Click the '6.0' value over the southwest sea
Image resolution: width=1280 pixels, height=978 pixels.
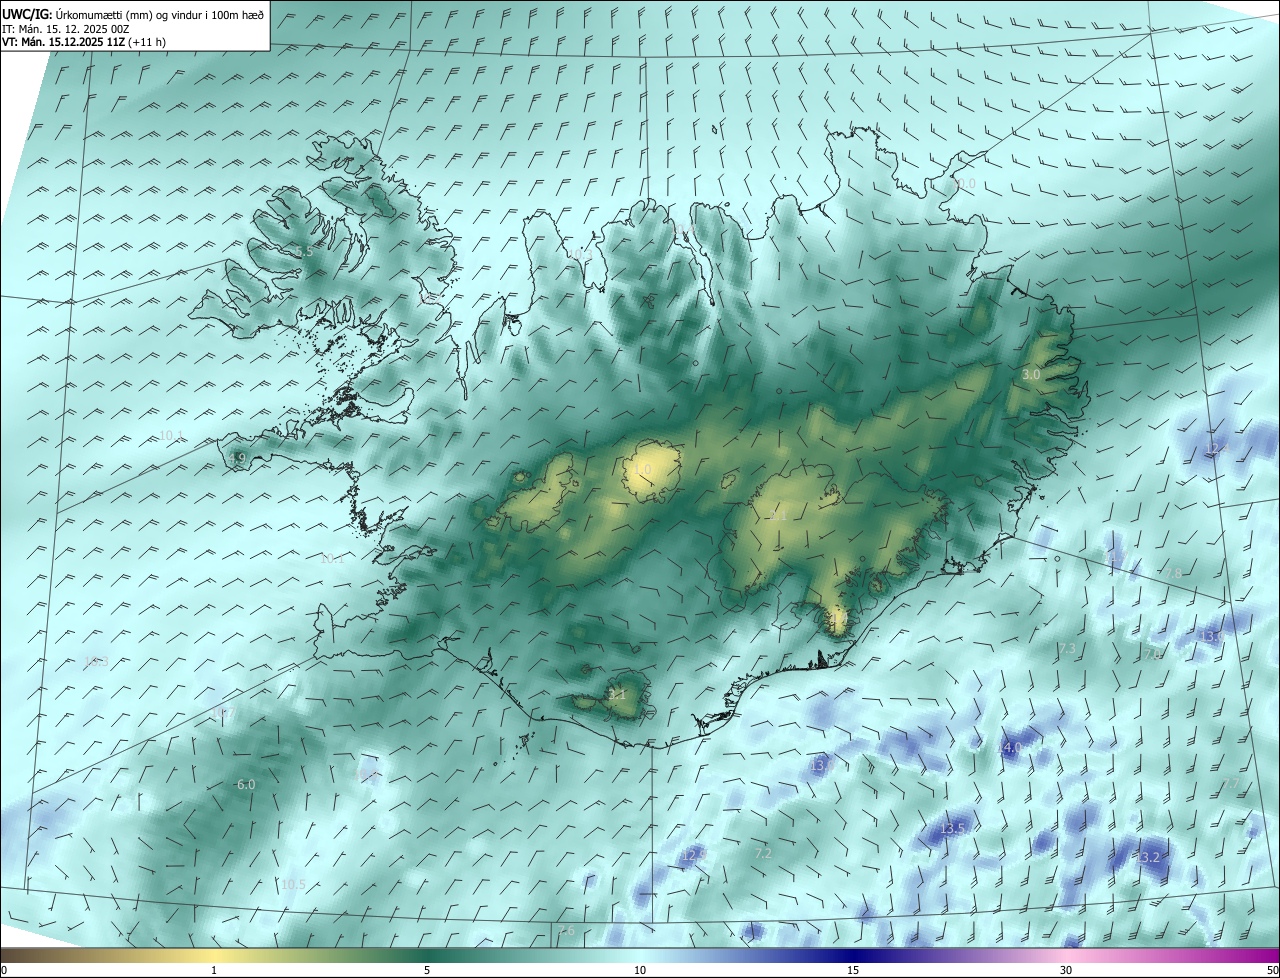coord(246,785)
